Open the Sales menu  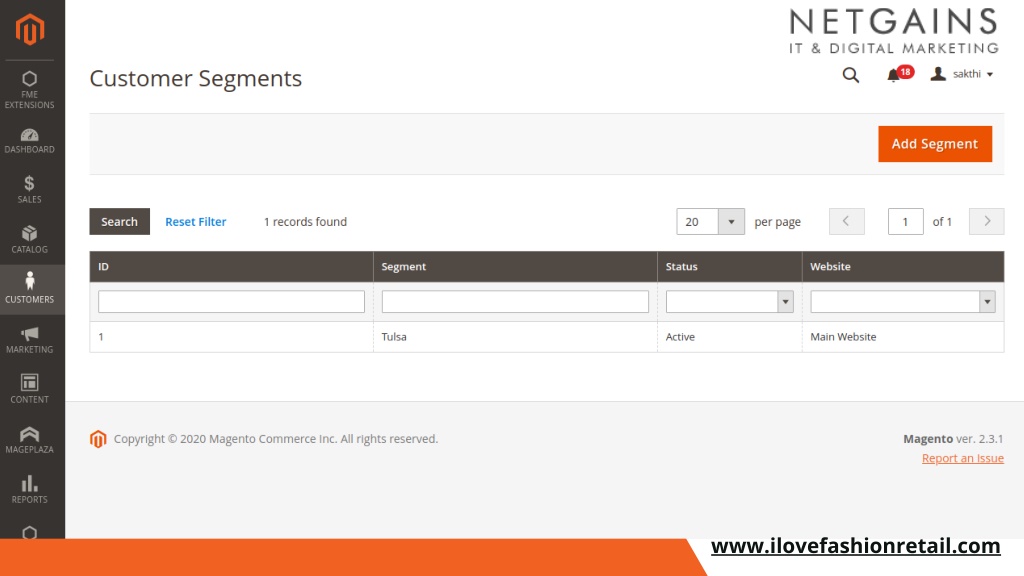click(x=29, y=189)
